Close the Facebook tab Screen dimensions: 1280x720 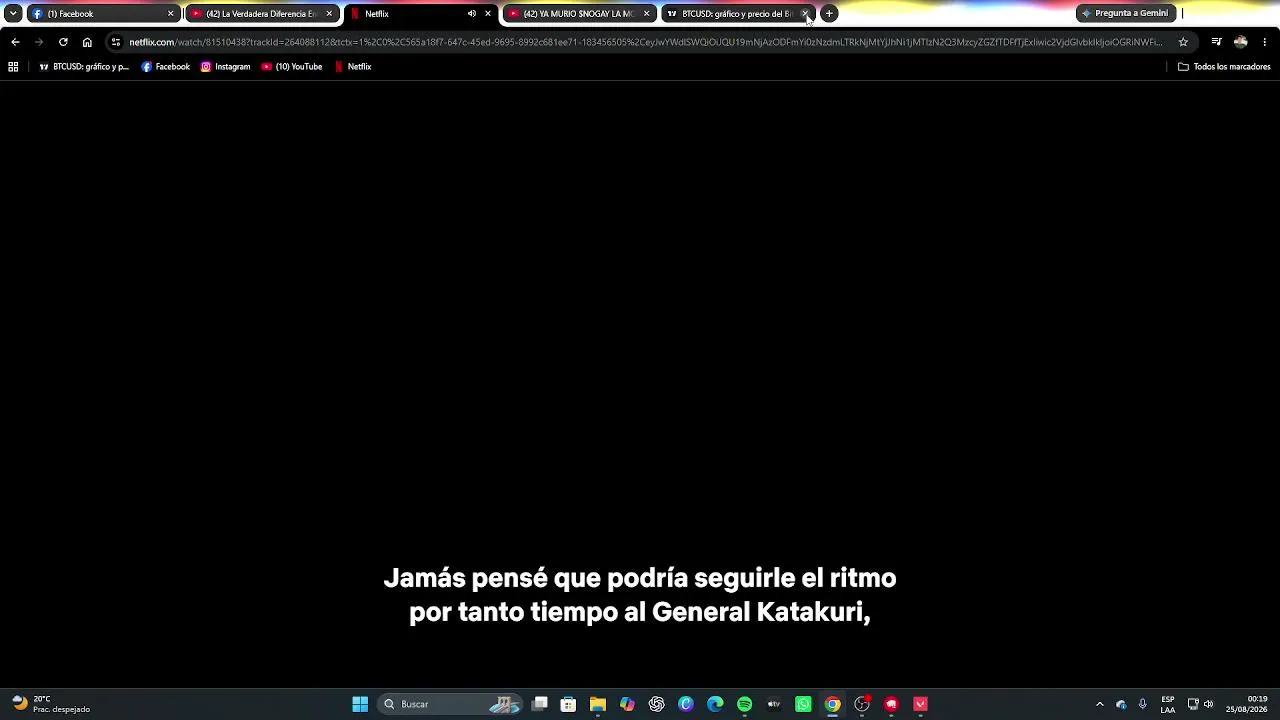(170, 14)
